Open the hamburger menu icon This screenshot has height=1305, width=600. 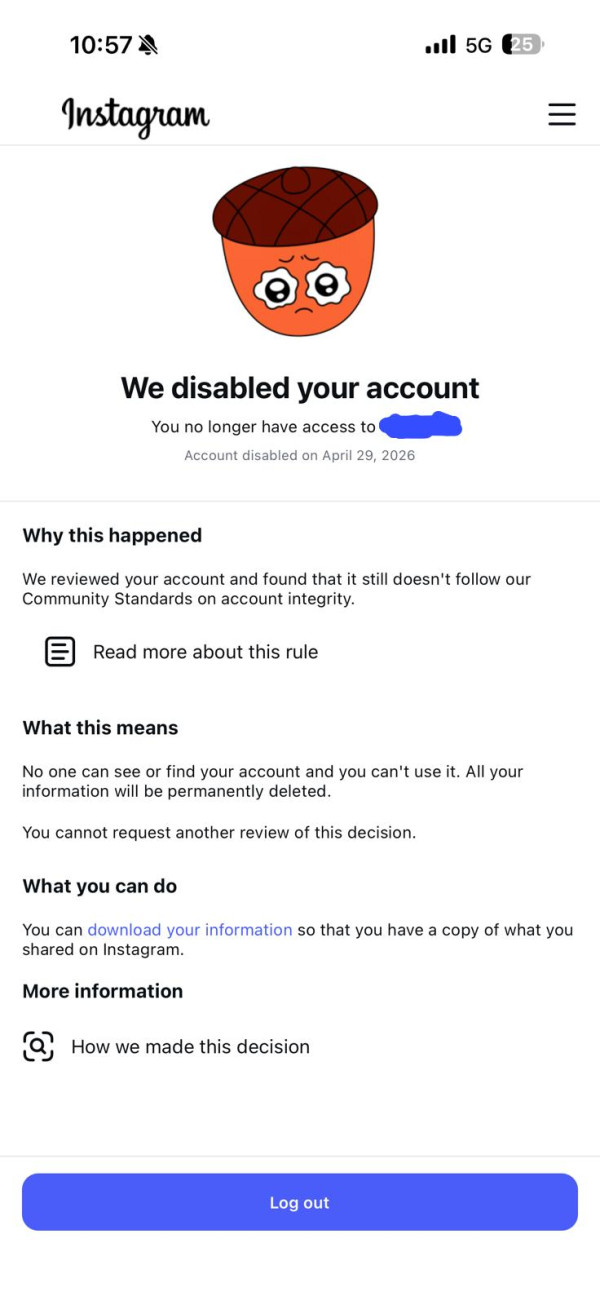(x=562, y=114)
